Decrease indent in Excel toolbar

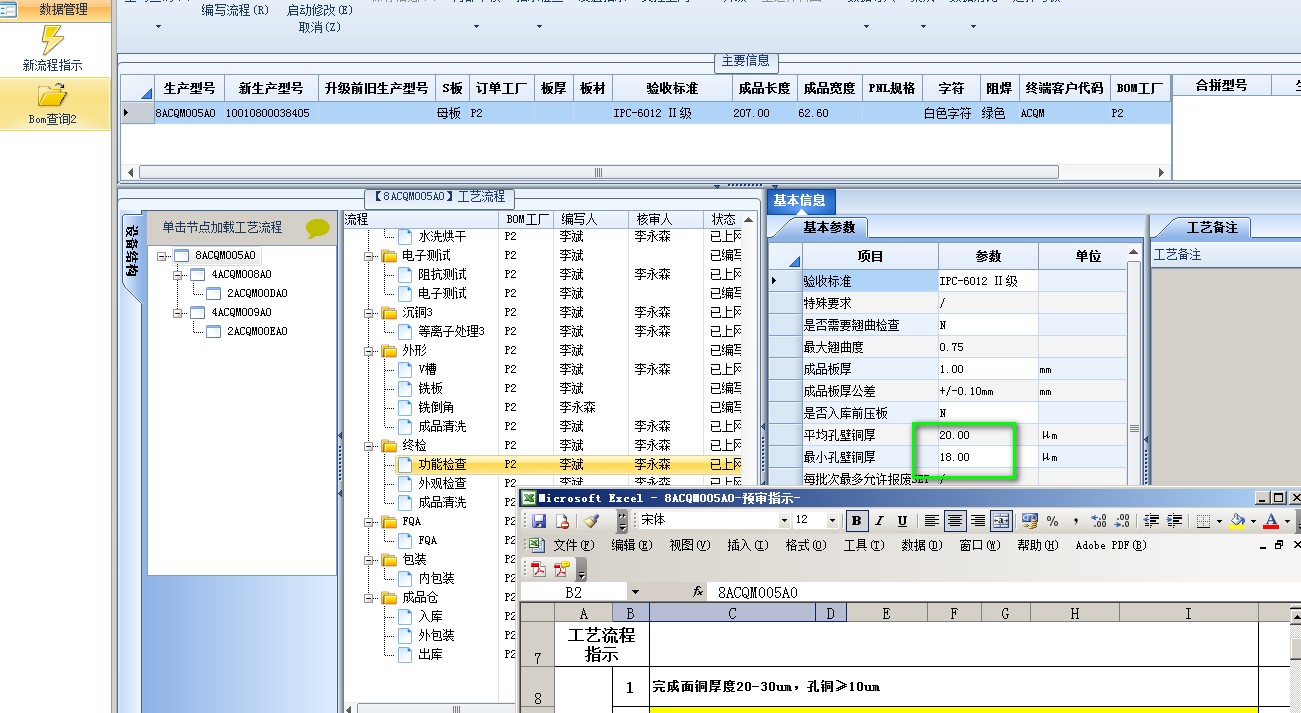coord(1151,521)
